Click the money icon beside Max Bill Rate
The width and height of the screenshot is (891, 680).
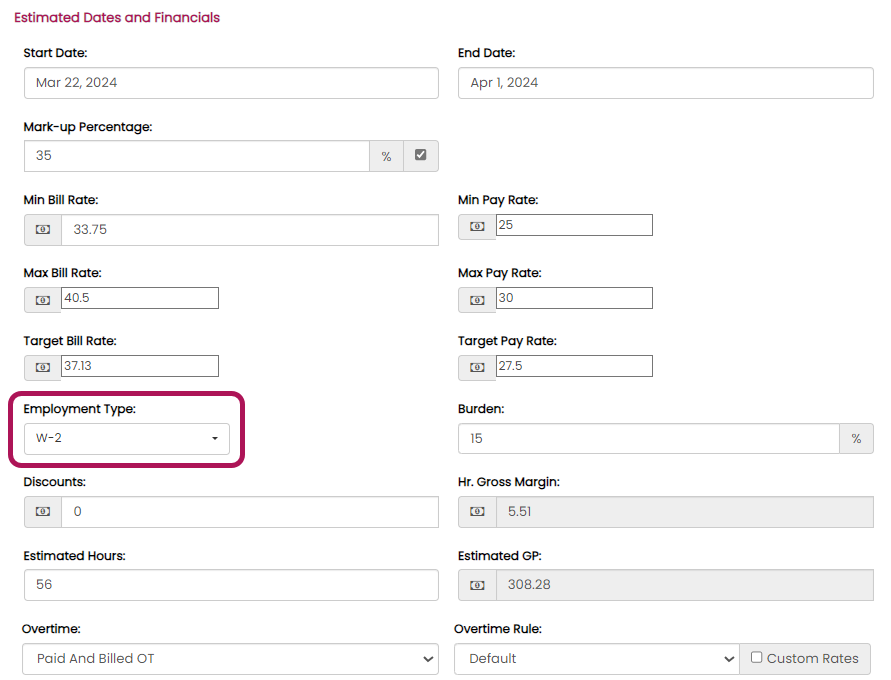tap(43, 299)
